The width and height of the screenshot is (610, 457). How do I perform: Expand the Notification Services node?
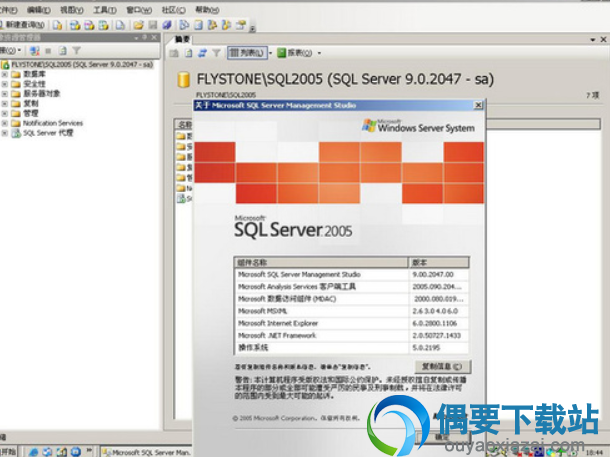[x=5, y=123]
